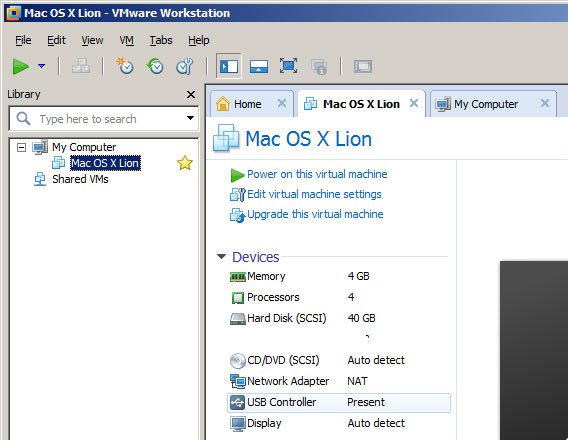
Task: Click the search magnifier icon
Action: [24, 118]
